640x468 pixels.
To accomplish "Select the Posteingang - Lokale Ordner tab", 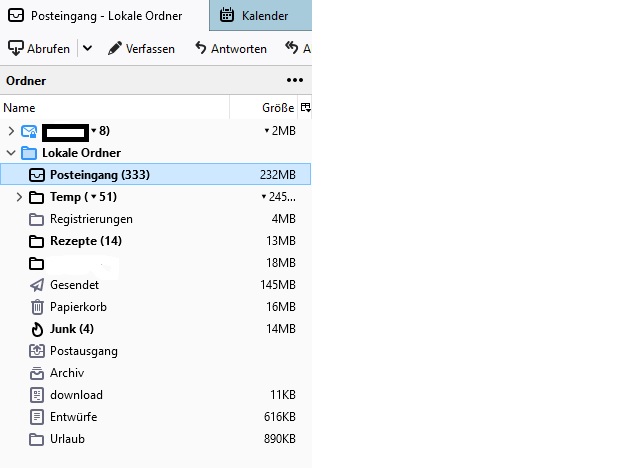I will coord(104,16).
